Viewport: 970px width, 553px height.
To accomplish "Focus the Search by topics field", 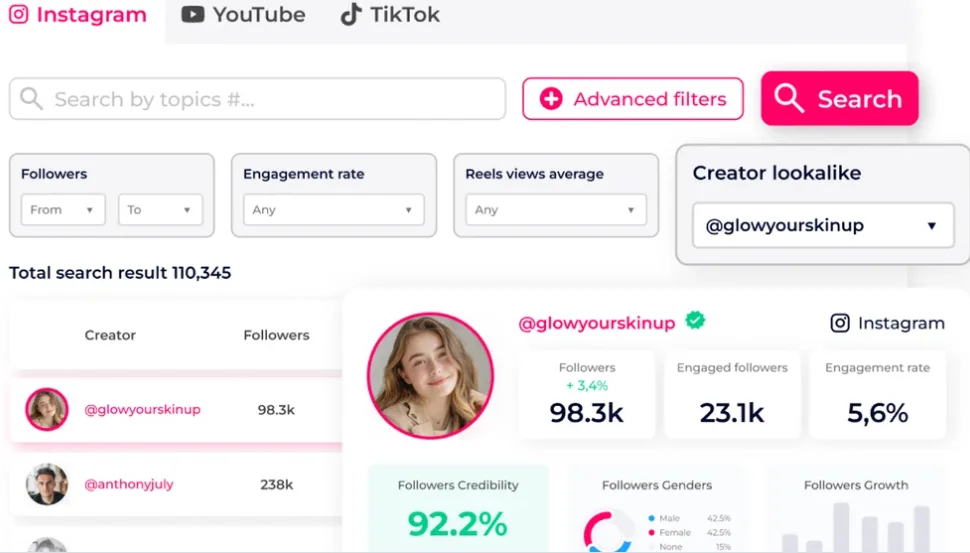I will (x=257, y=99).
